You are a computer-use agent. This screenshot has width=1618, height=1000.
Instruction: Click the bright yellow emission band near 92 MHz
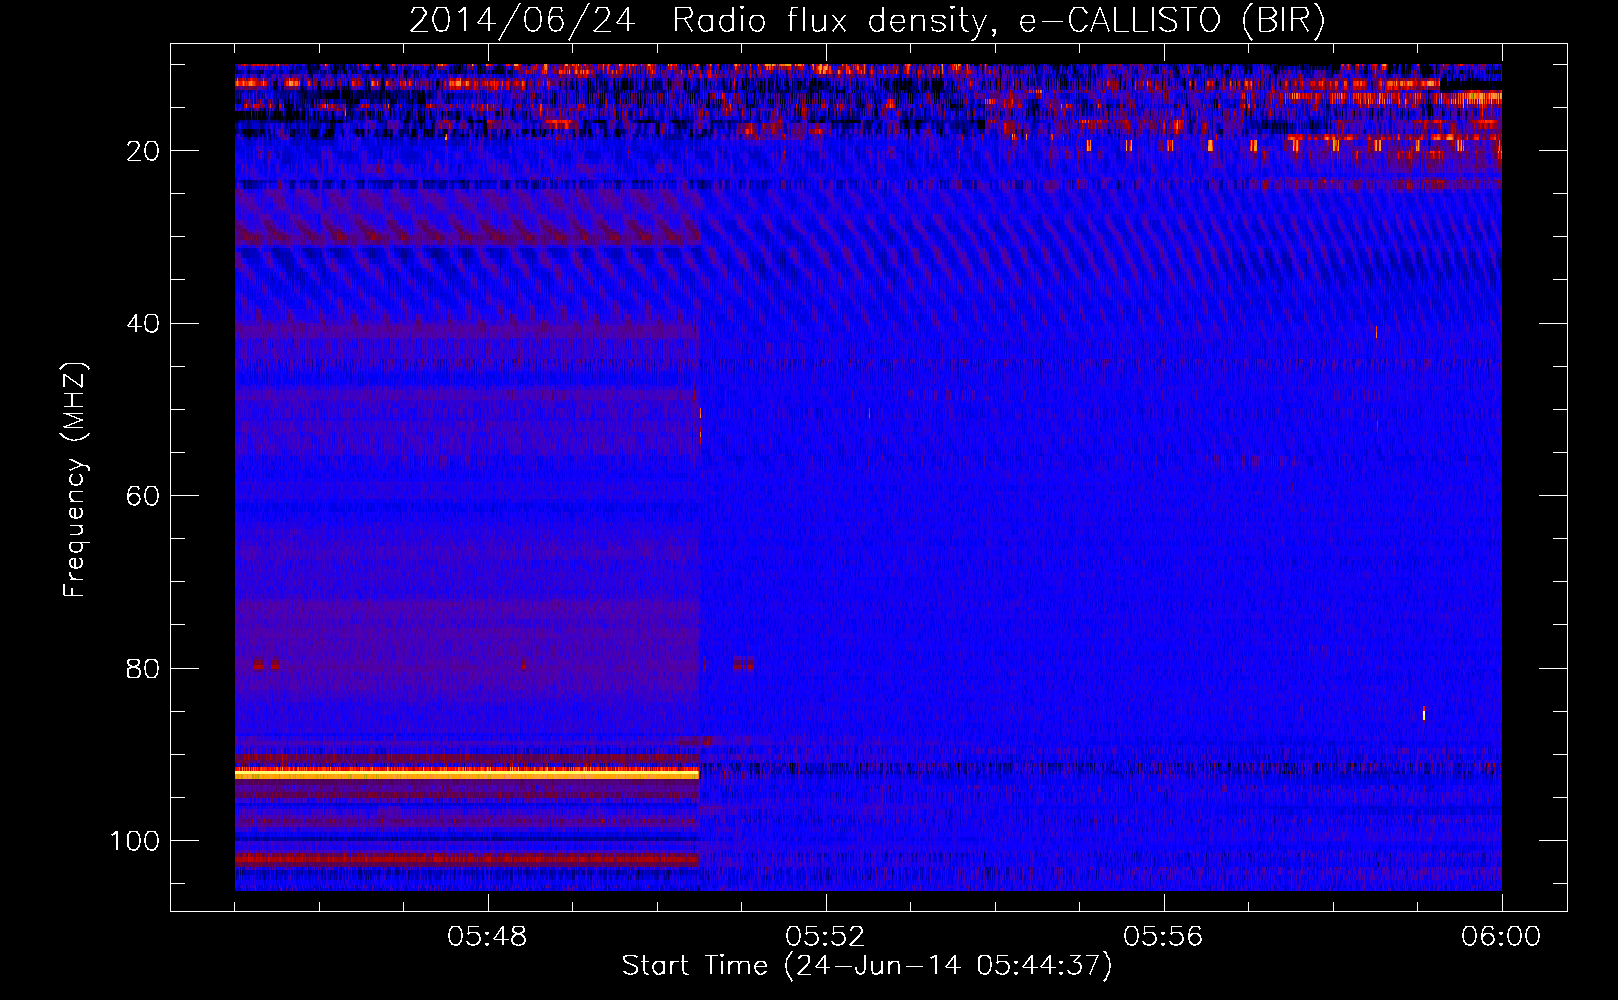pos(467,774)
